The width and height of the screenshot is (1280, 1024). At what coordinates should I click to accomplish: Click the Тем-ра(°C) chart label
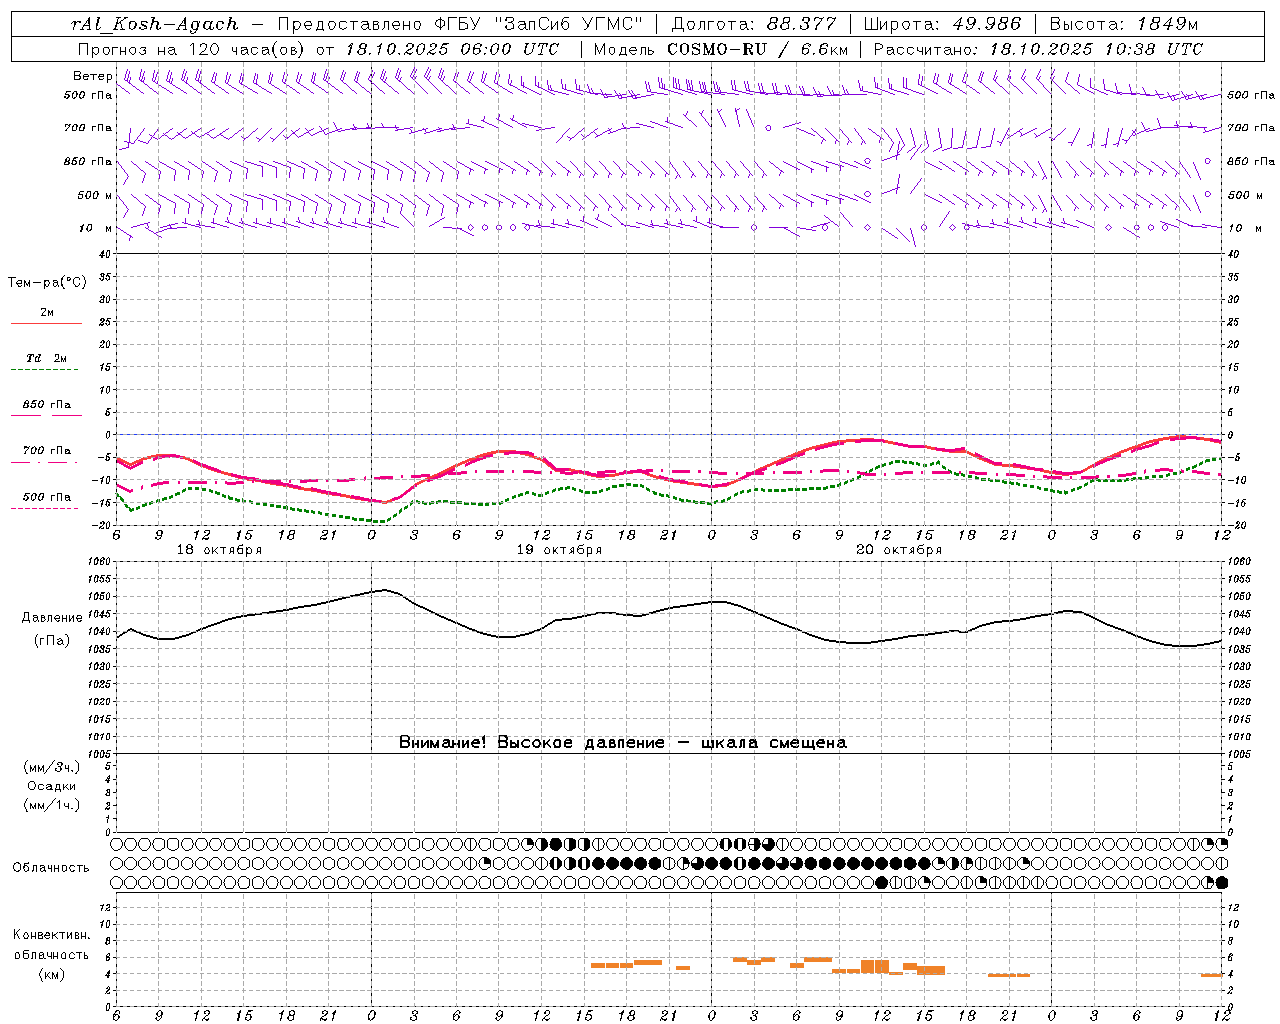[x=47, y=283]
